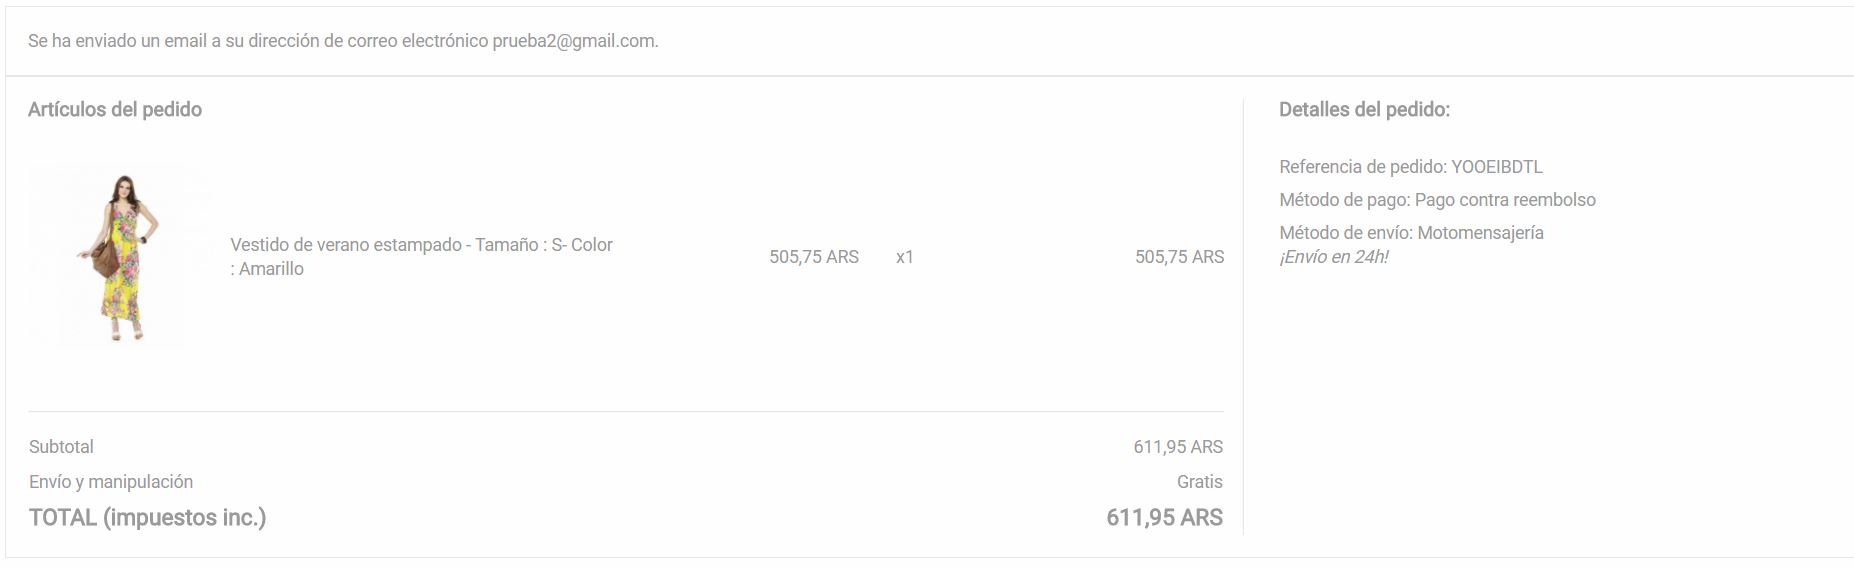Click the product line total at row's right end
Image resolution: width=1854 pixels, height=569 pixels.
click(1178, 257)
